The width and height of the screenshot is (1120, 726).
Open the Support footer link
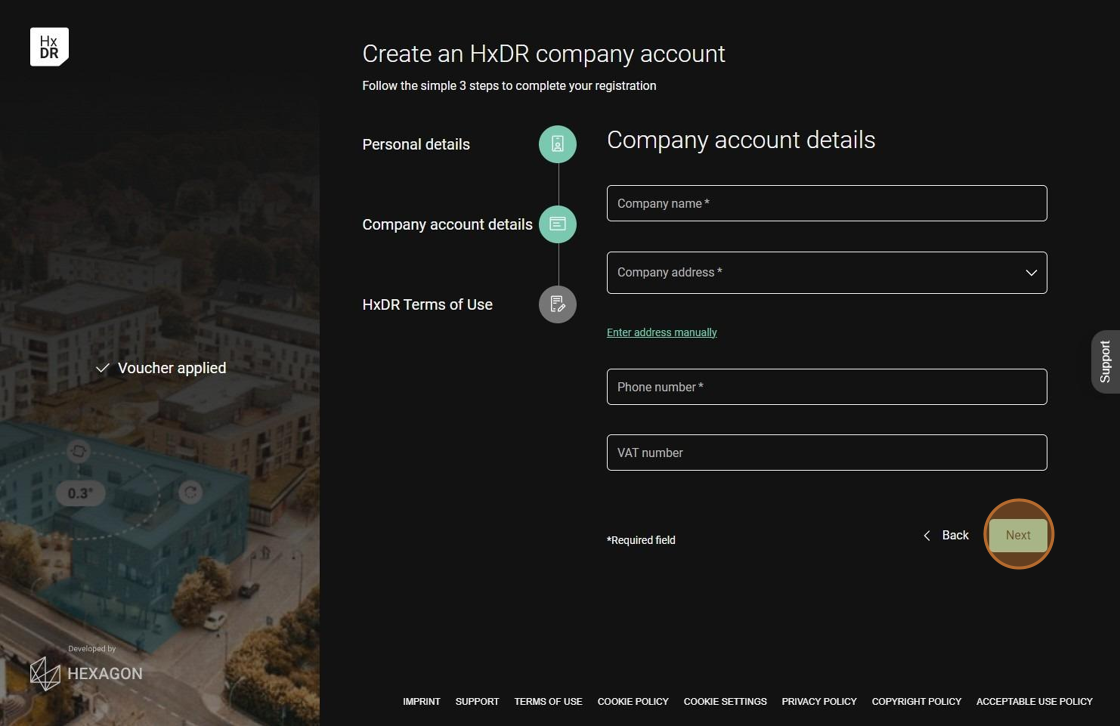pyautogui.click(x=477, y=702)
